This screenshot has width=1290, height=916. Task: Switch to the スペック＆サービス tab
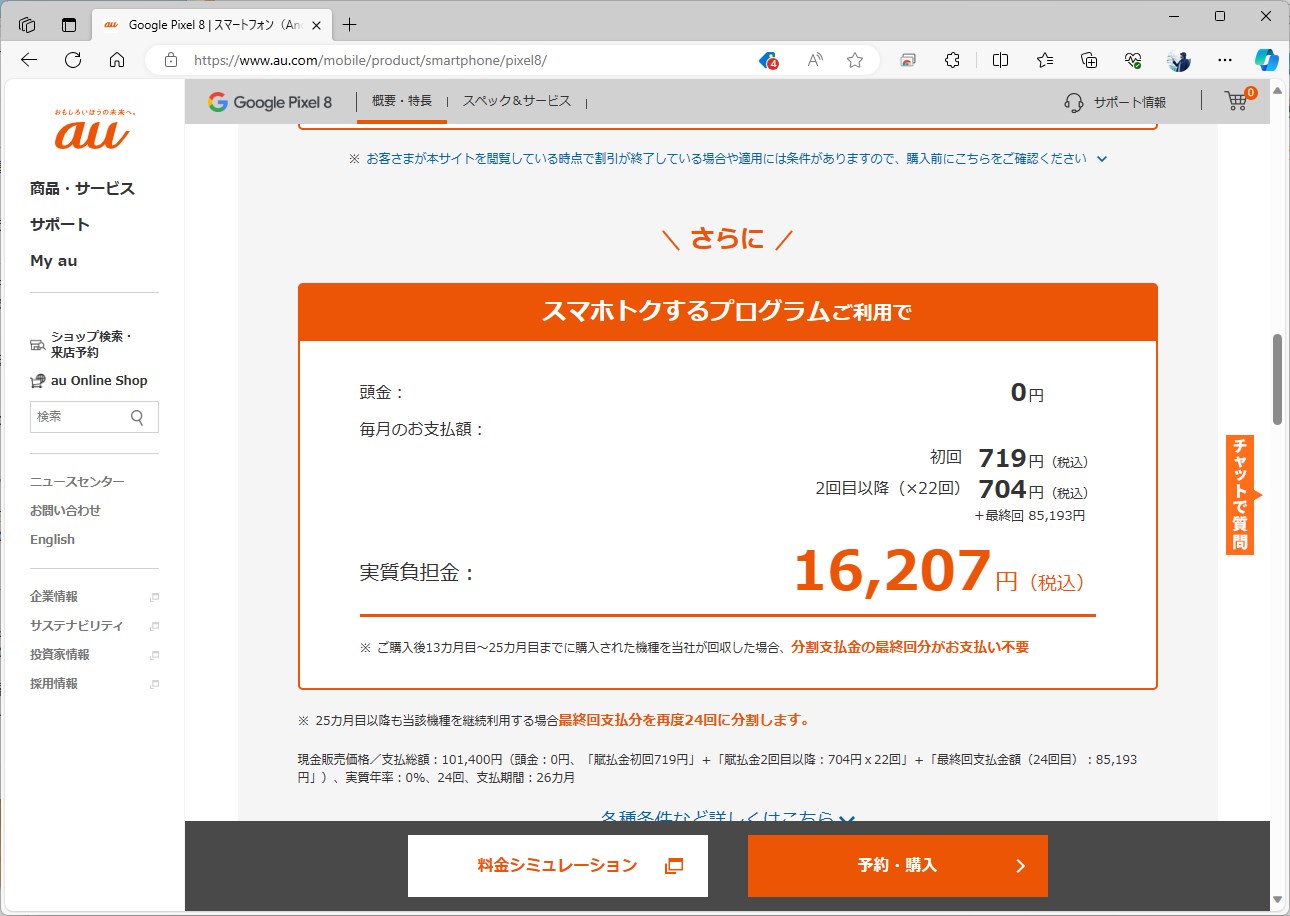coord(516,100)
